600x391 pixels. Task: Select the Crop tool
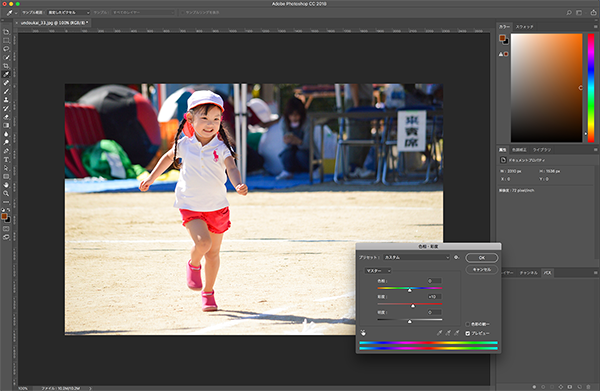tap(6, 66)
